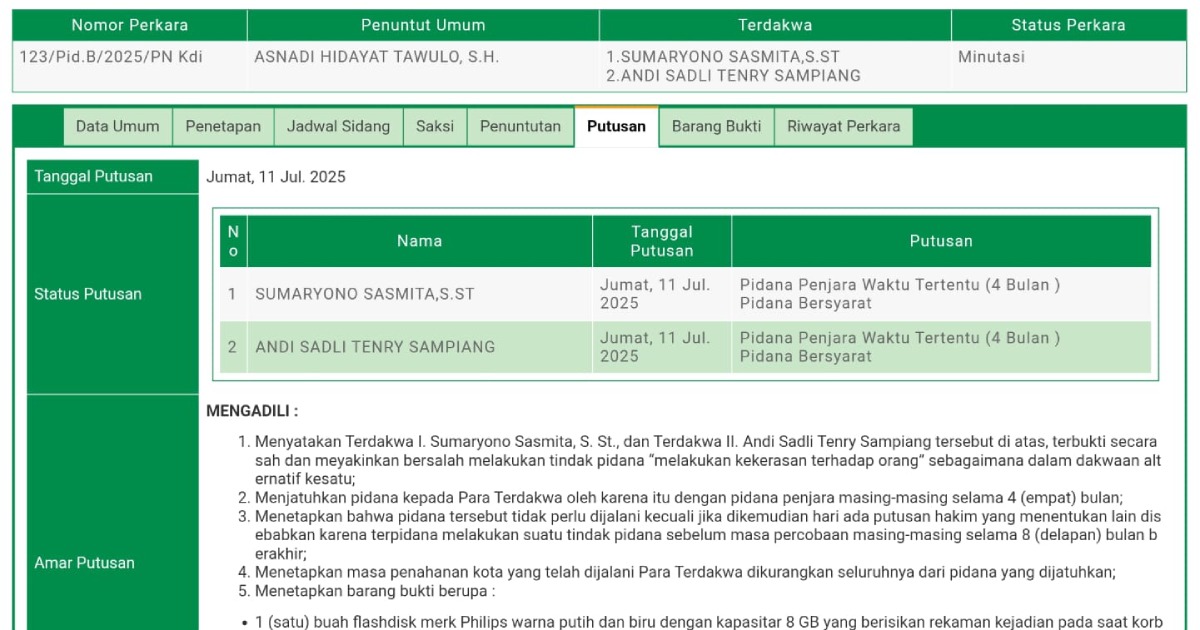Select the Putusan tab
Viewport: 1200px width, 630px height.
[616, 127]
